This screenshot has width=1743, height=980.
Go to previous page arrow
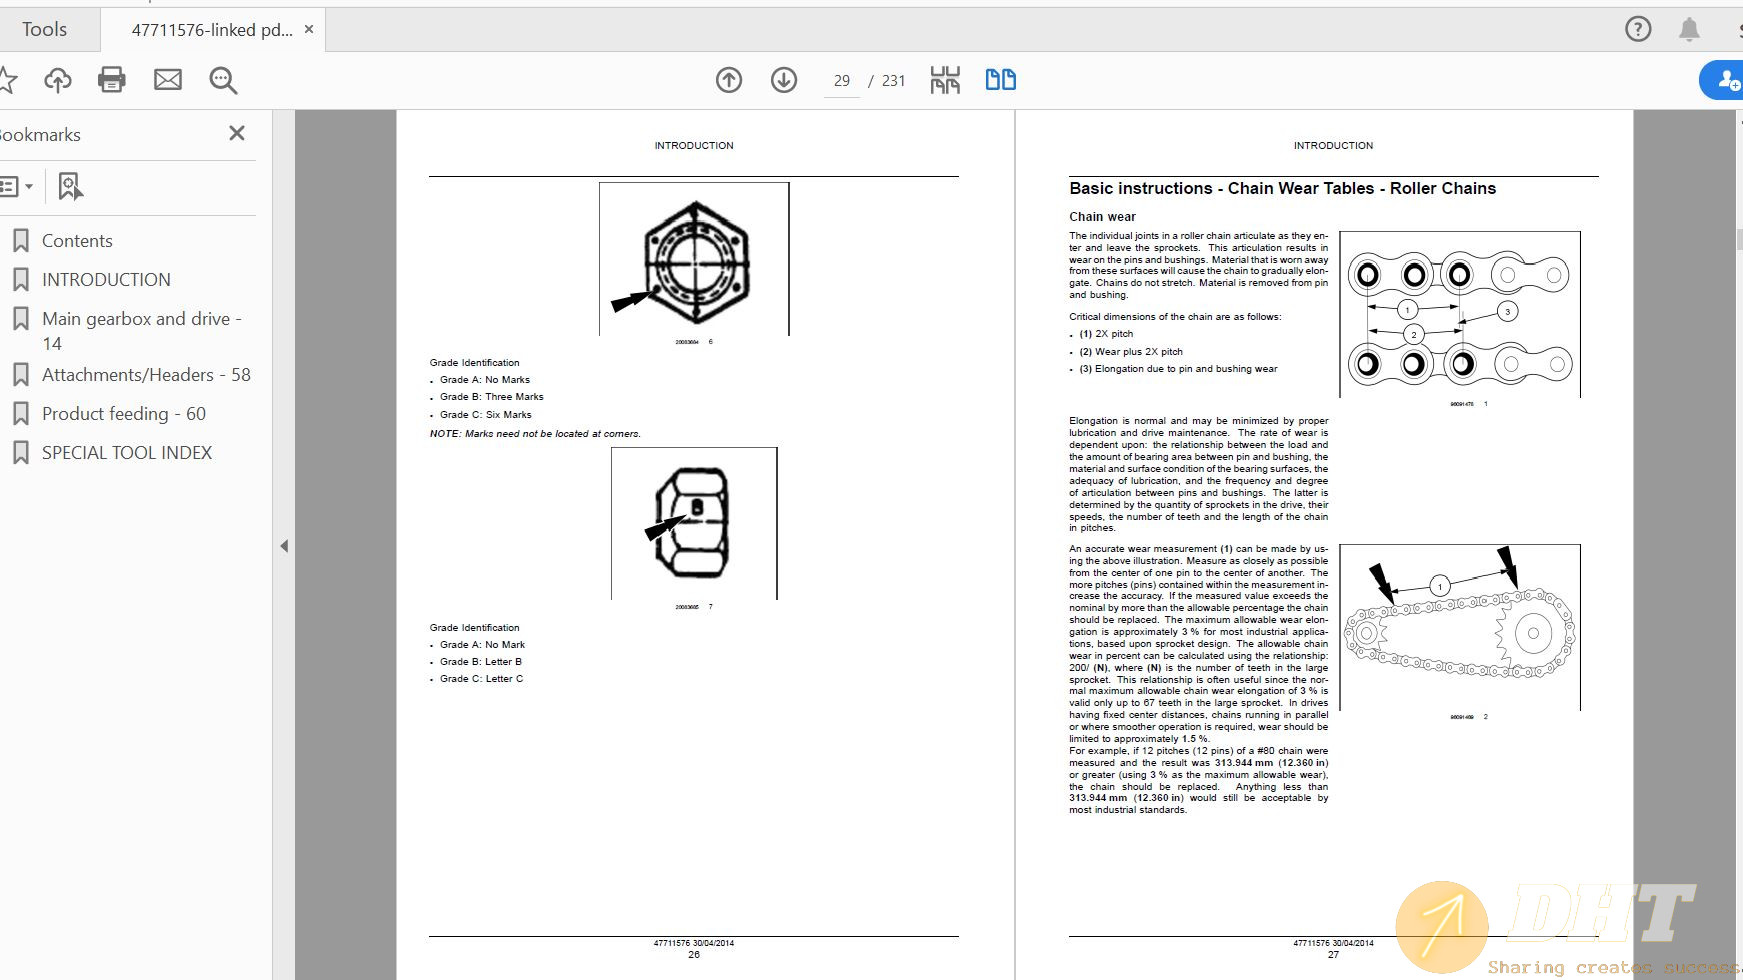[729, 80]
